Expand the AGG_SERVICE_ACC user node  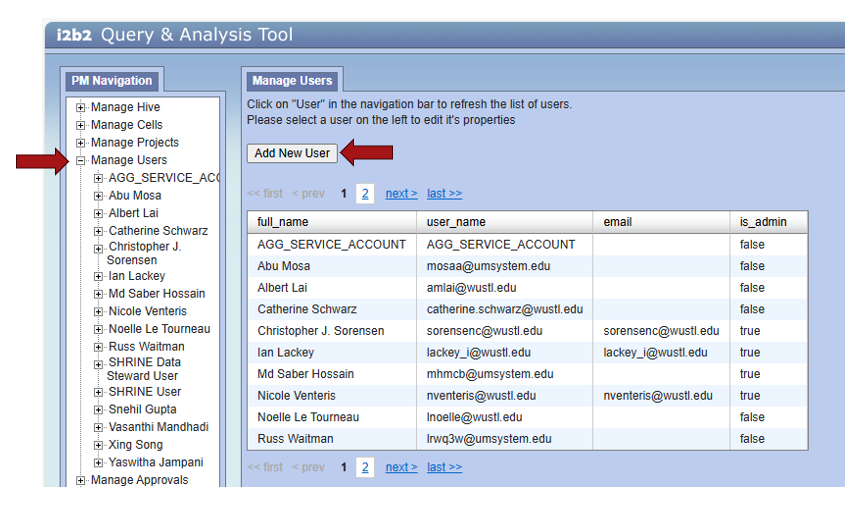(98, 178)
